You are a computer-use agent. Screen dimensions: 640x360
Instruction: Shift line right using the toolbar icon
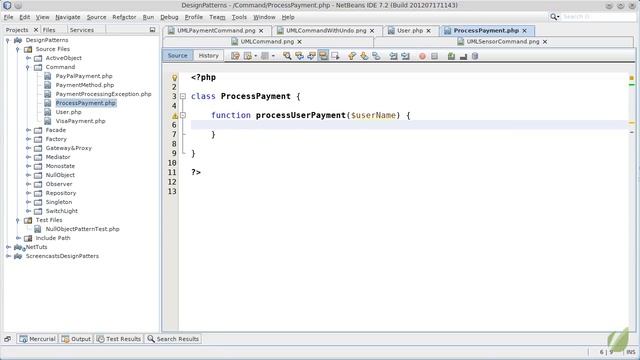tap(405, 56)
